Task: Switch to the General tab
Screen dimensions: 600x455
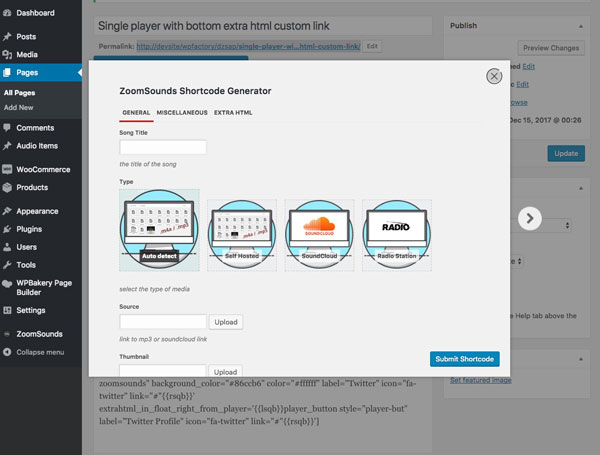Action: [x=136, y=113]
